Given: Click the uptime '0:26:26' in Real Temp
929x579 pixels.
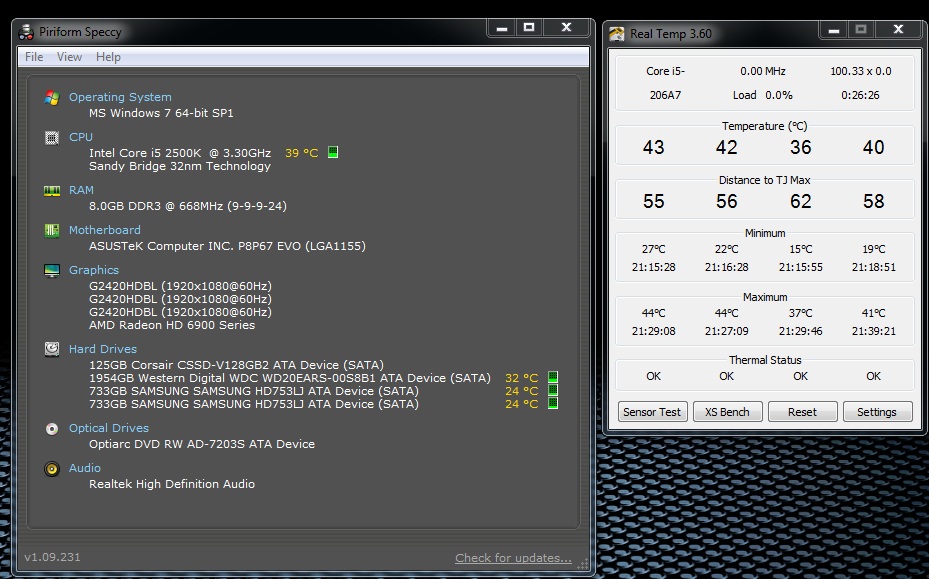Looking at the screenshot, I should 860,95.
